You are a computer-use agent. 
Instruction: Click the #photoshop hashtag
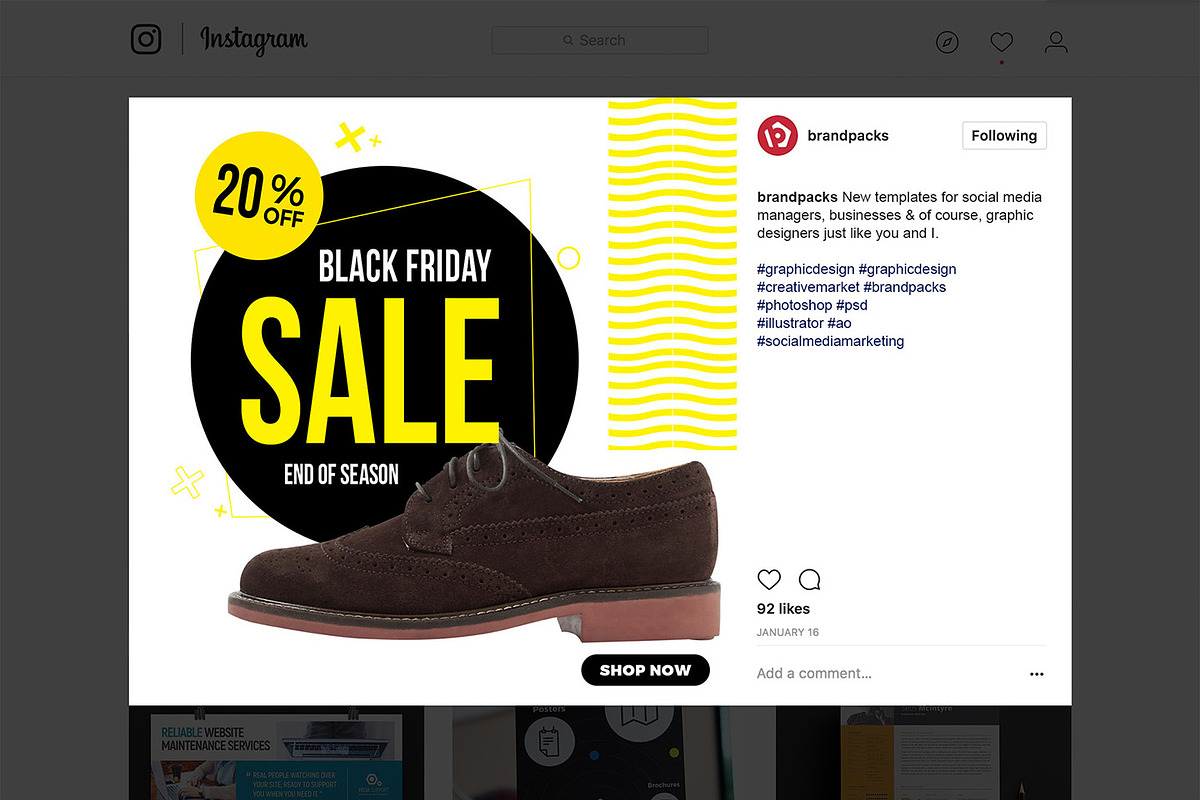794,305
